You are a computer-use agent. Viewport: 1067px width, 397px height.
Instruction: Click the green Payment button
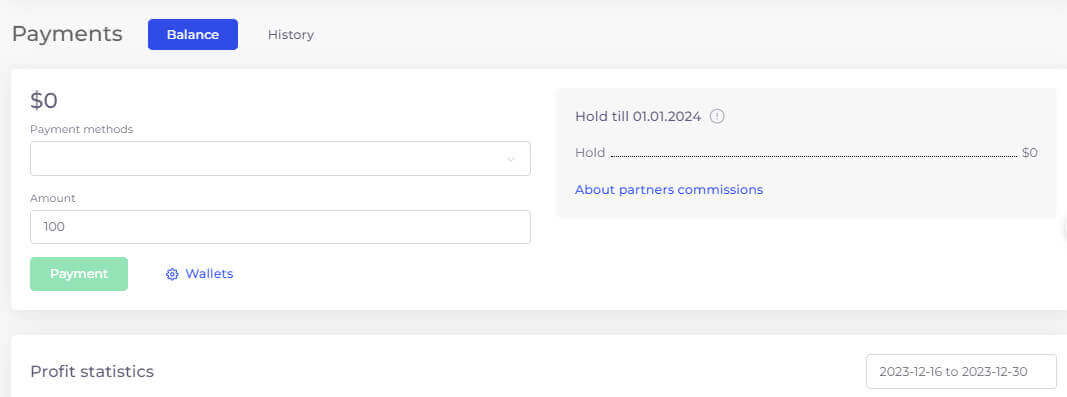point(79,274)
